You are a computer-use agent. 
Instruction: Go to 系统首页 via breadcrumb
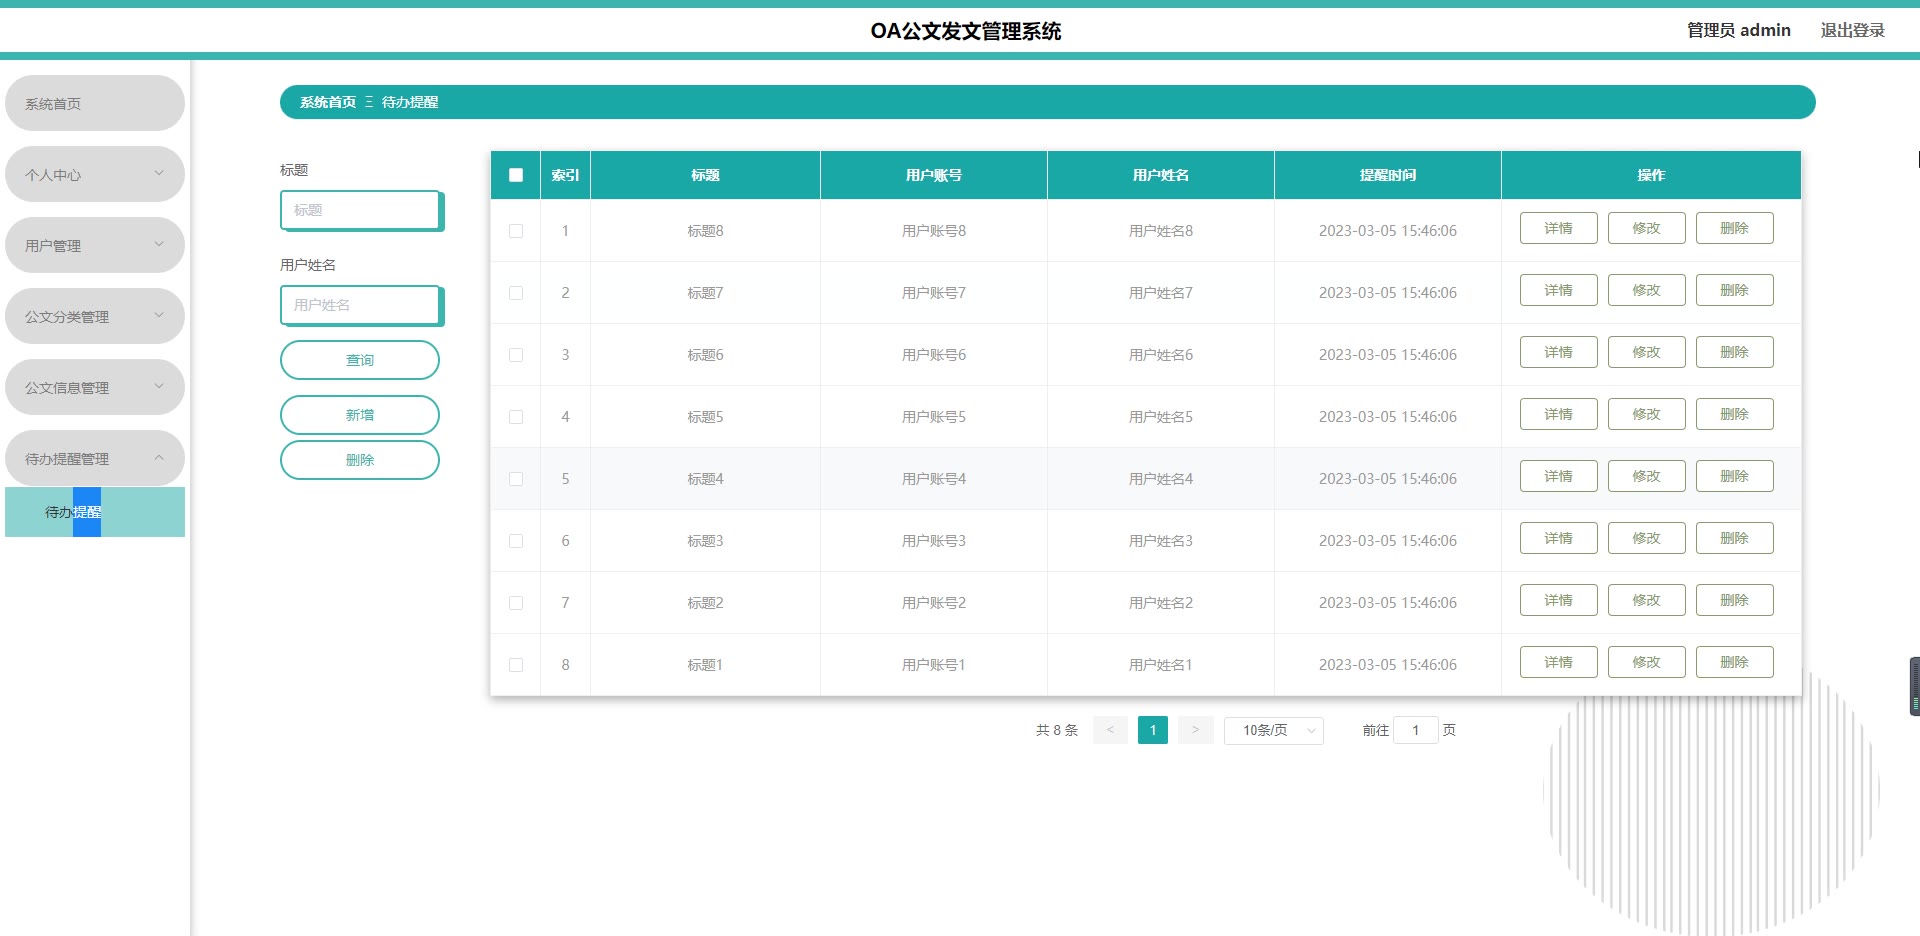click(328, 102)
